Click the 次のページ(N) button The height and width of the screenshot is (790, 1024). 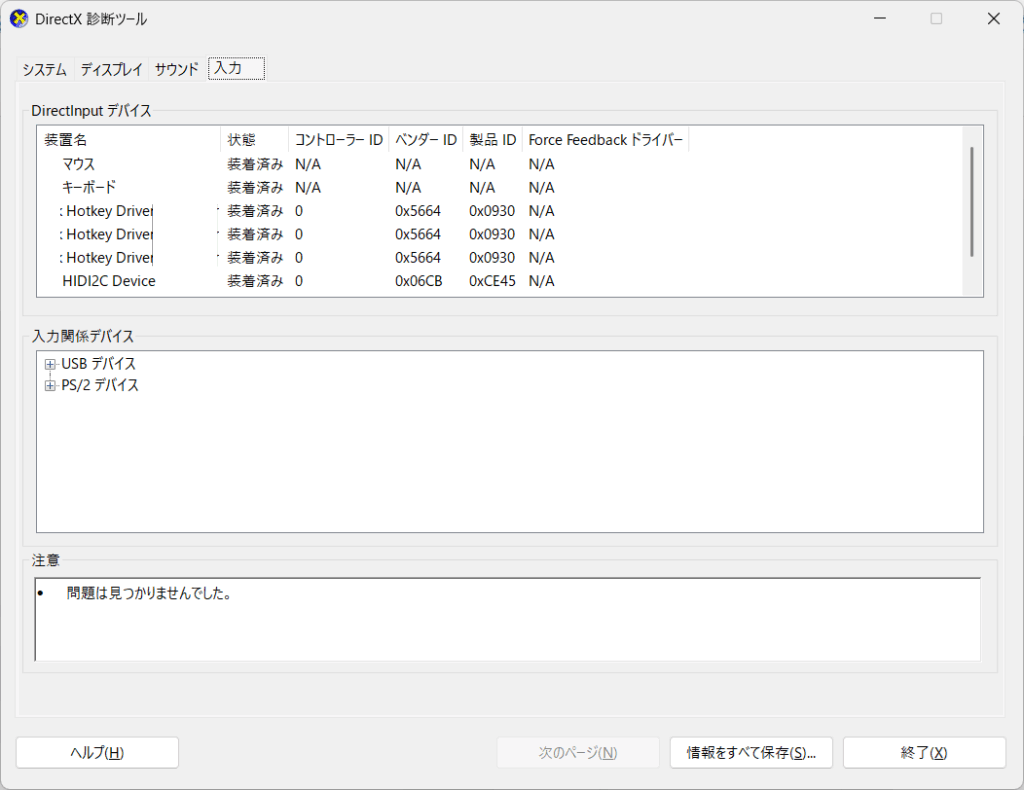[x=578, y=753]
